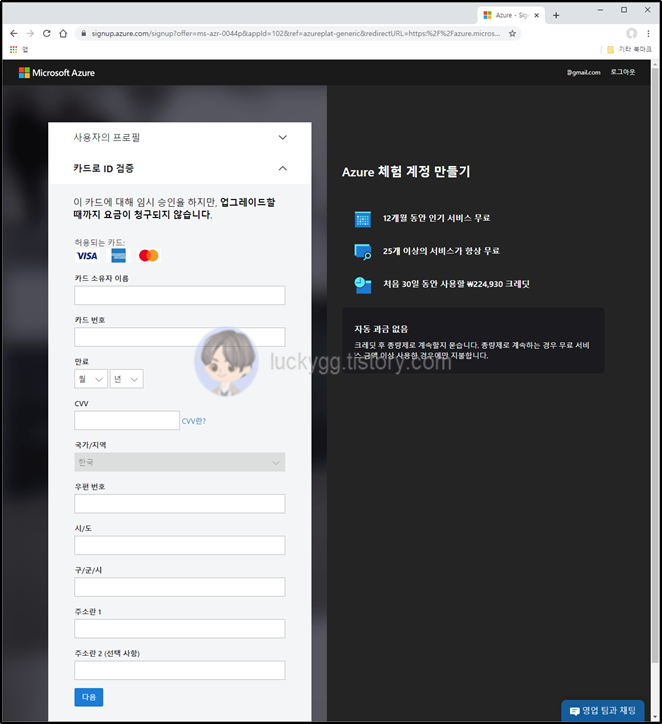Select the Azure - Sign up tab

[511, 15]
